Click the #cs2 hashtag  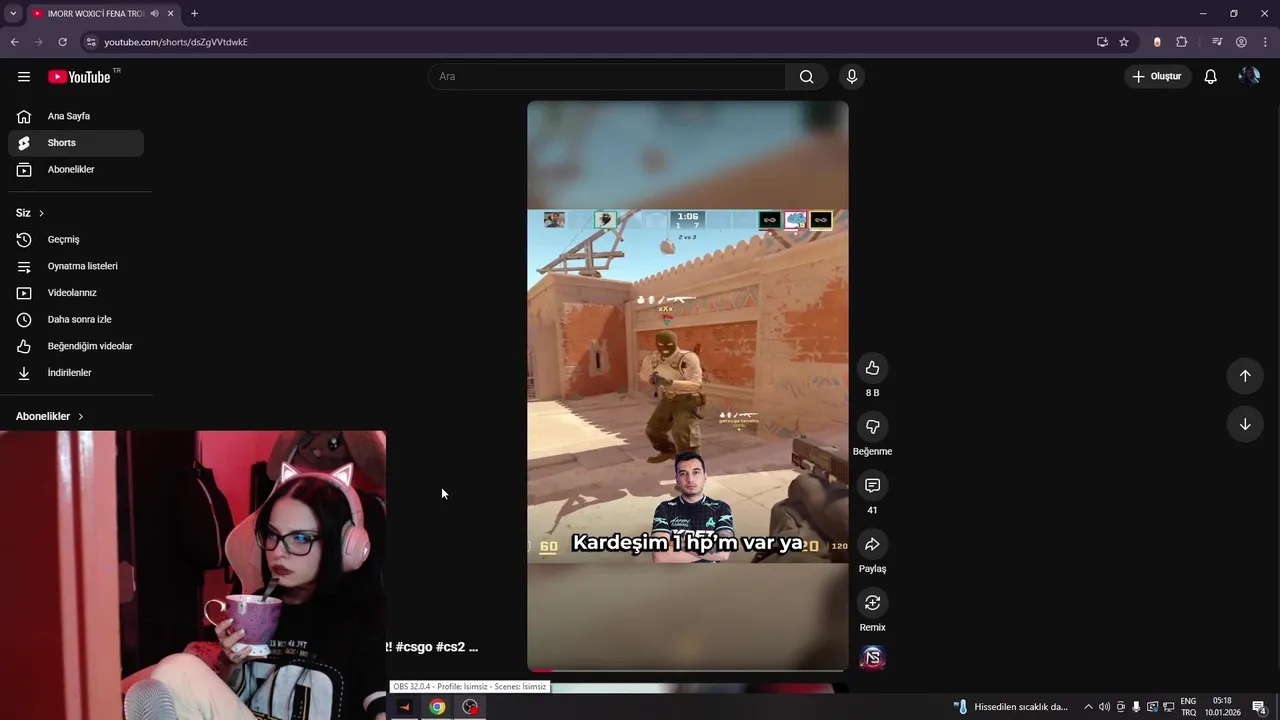[450, 647]
